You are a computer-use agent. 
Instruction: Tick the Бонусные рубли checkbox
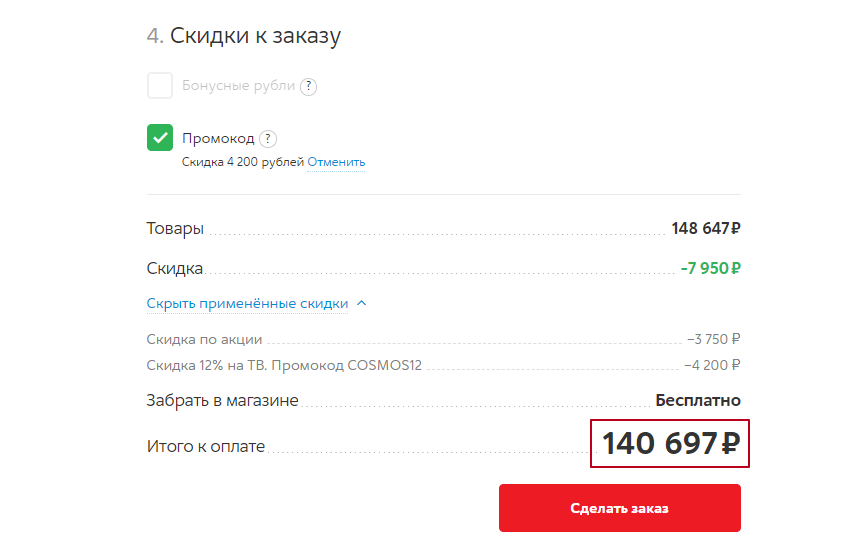click(160, 85)
